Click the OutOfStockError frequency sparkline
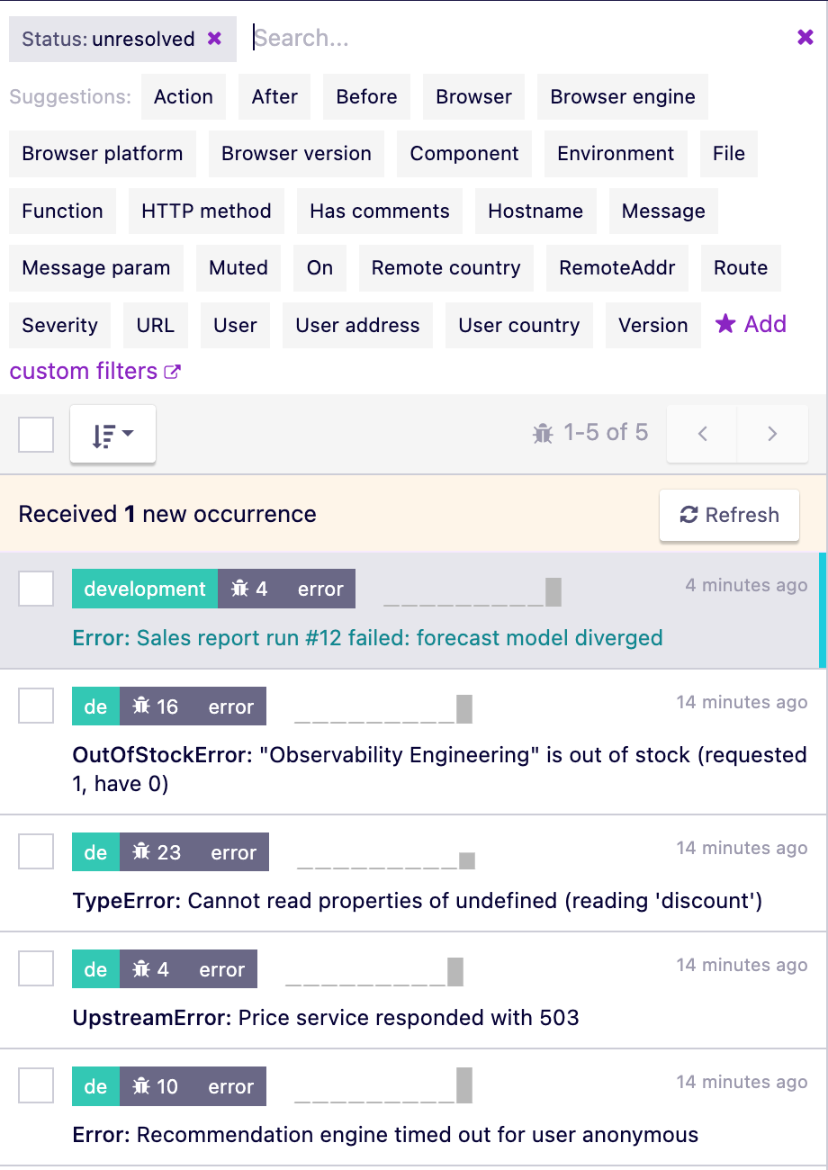Screen dimensions: 828x1170 click(383, 709)
